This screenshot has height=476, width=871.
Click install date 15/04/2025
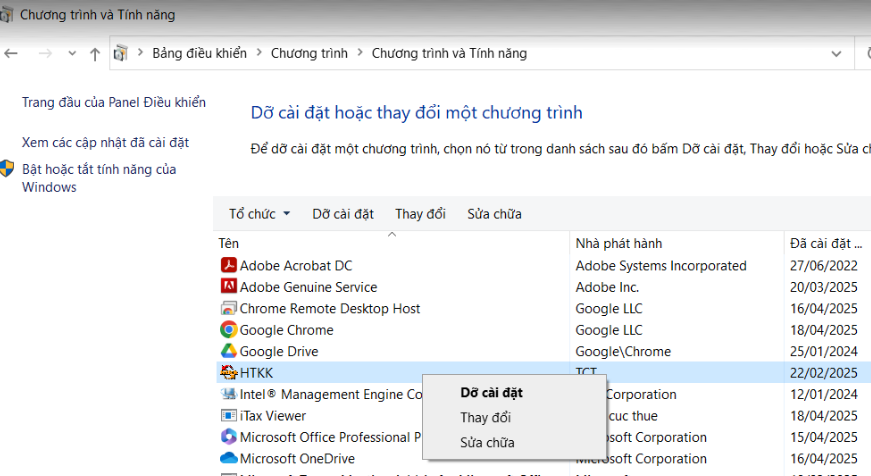[x=824, y=437]
